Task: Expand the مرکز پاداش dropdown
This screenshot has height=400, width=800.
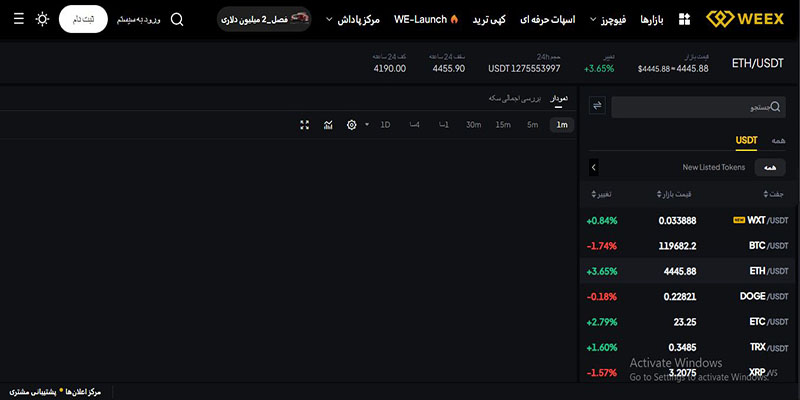Action: coord(353,20)
